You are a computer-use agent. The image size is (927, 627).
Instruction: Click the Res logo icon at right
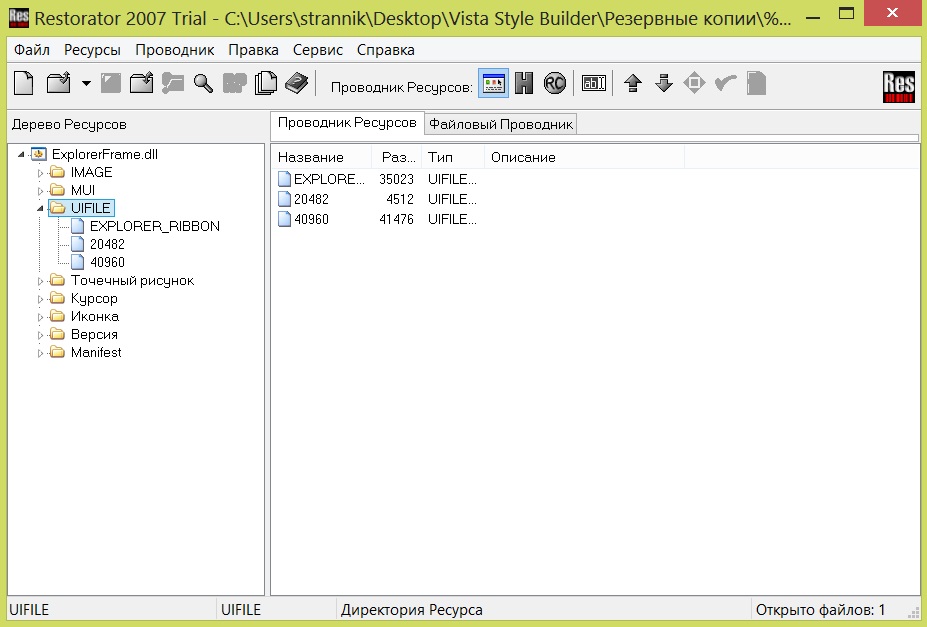coord(899,86)
